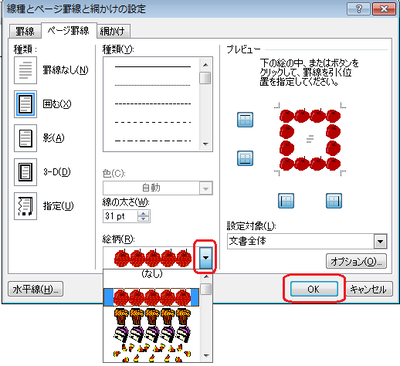Image resolution: width=400 pixels, height=366 pixels.
Task: Select the apple pattern in art list
Action: coord(152,298)
